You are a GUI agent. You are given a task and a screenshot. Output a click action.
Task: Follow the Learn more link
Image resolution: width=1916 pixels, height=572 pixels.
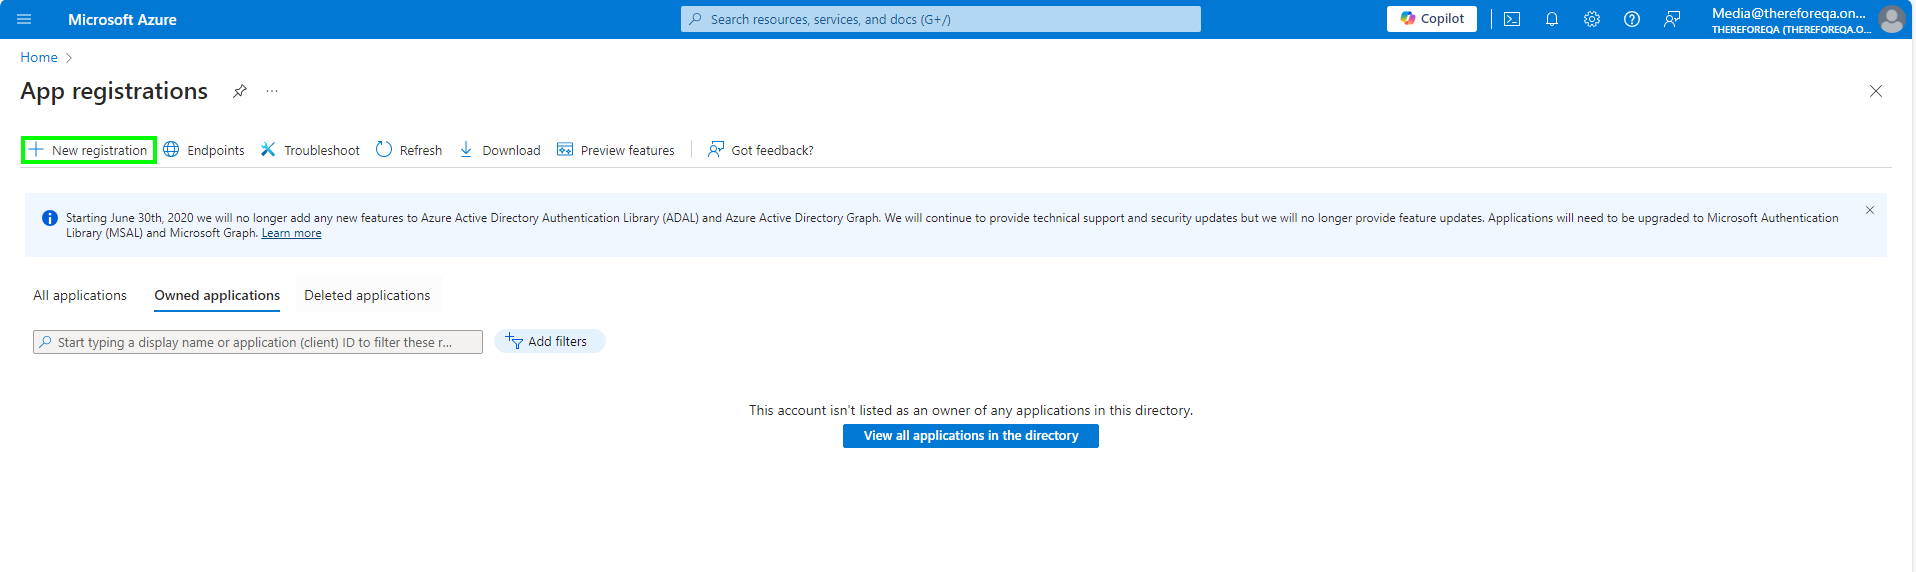pos(291,233)
